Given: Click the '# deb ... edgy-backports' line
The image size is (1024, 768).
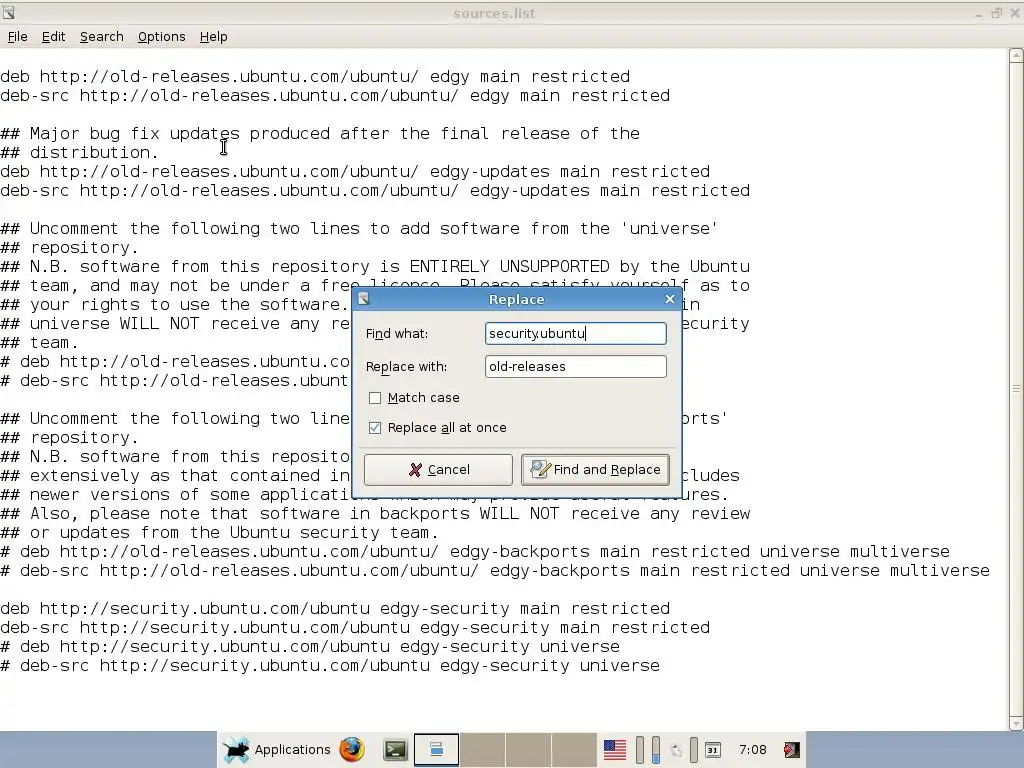Looking at the screenshot, I should pos(475,551).
